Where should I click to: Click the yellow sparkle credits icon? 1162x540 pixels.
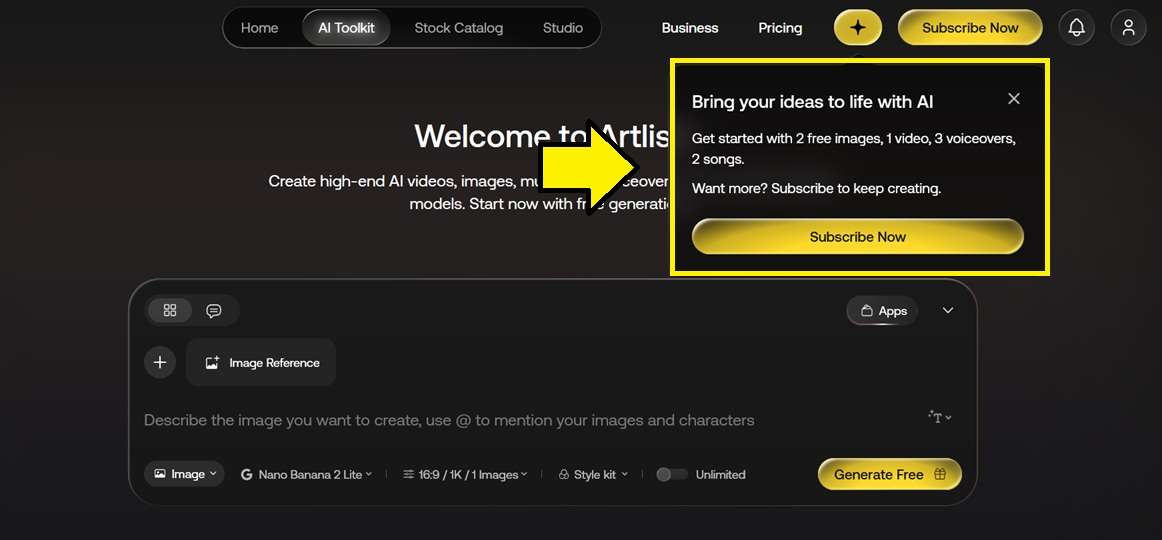click(857, 28)
